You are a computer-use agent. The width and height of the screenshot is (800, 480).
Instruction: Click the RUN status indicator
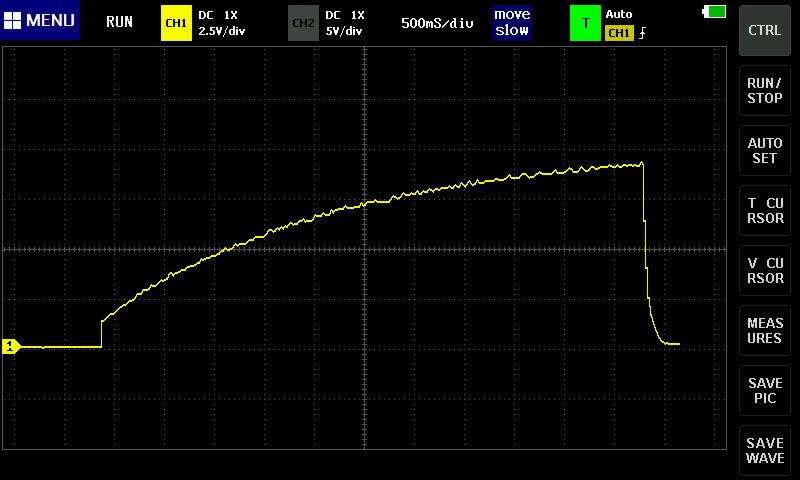click(x=119, y=22)
